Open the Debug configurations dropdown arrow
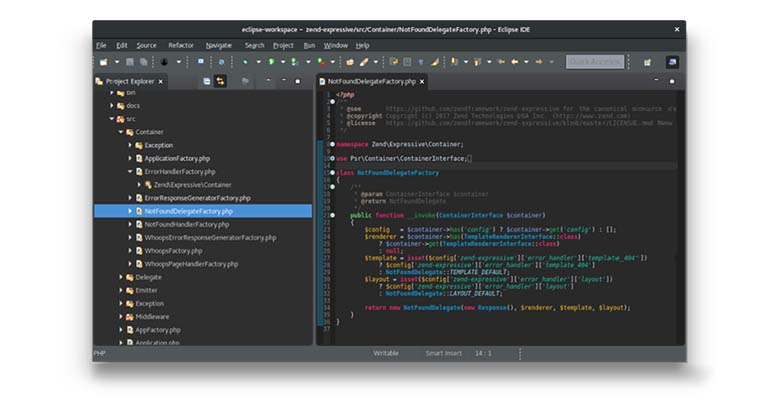The height and width of the screenshot is (403, 768). pyautogui.click(x=259, y=62)
